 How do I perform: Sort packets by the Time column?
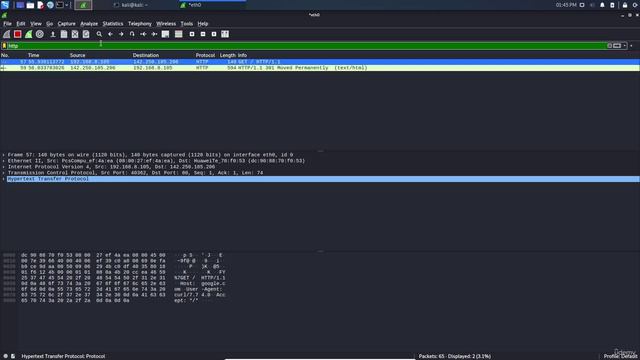(x=33, y=55)
